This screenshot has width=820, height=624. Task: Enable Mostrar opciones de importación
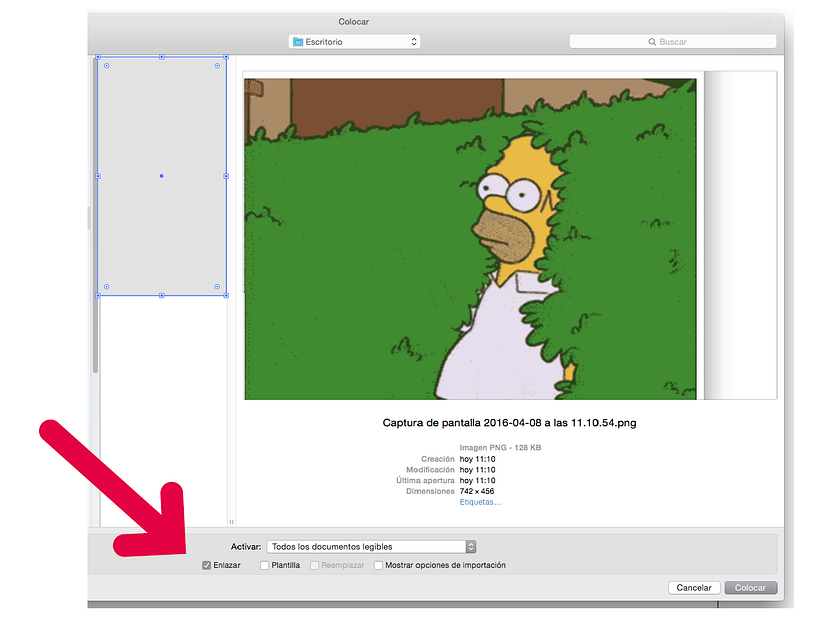tap(378, 565)
